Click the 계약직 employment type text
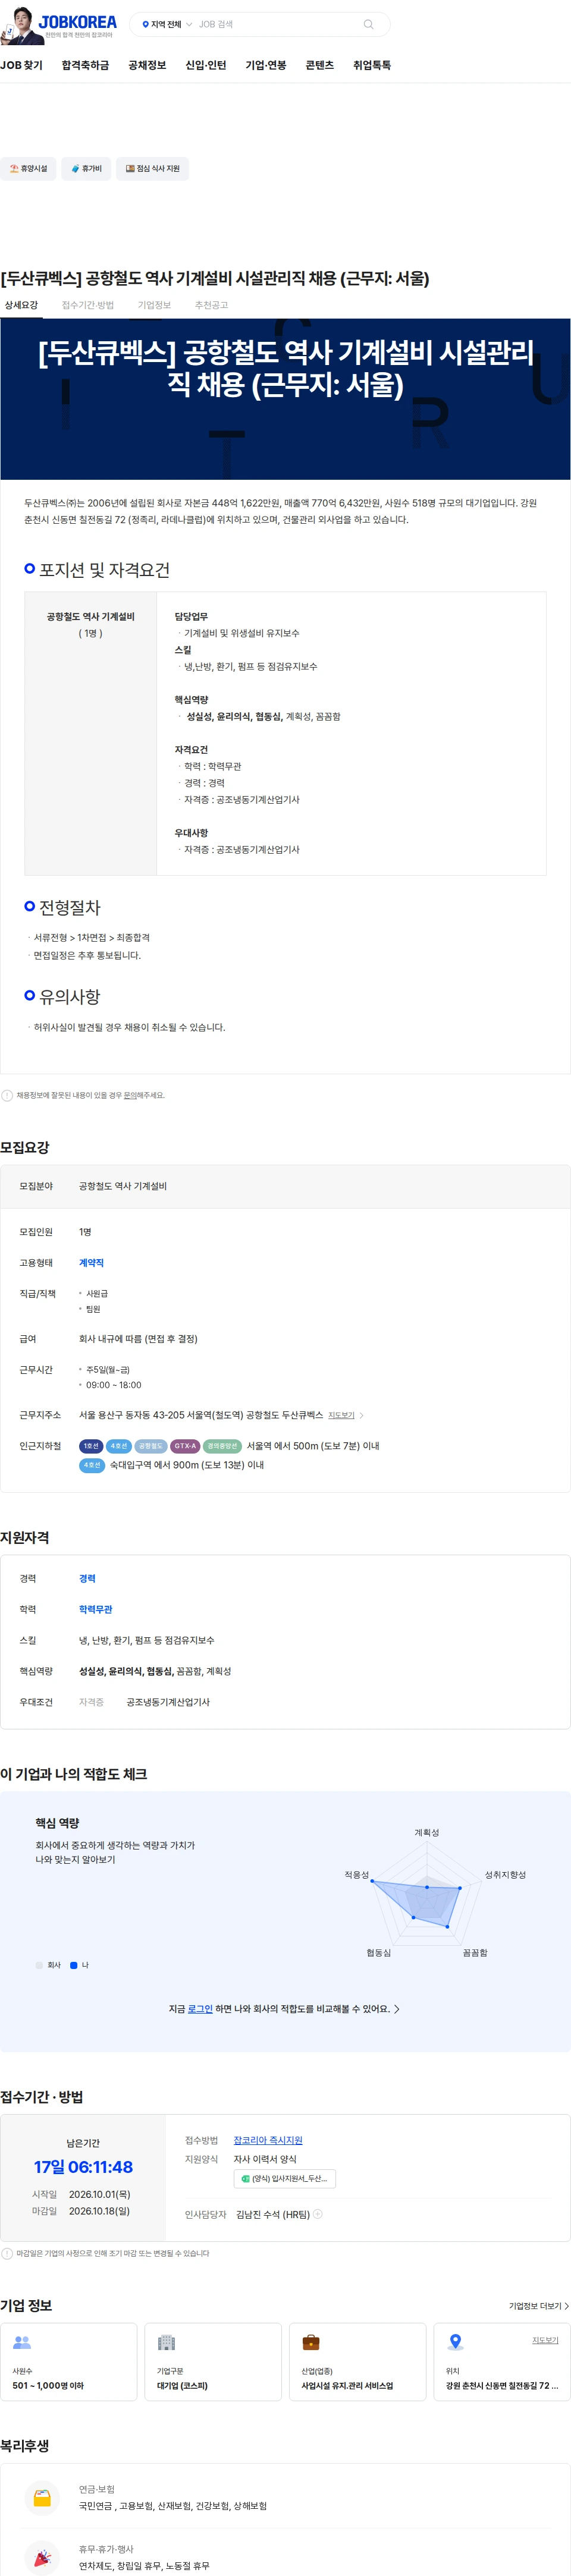The height and width of the screenshot is (2576, 571). (91, 1263)
